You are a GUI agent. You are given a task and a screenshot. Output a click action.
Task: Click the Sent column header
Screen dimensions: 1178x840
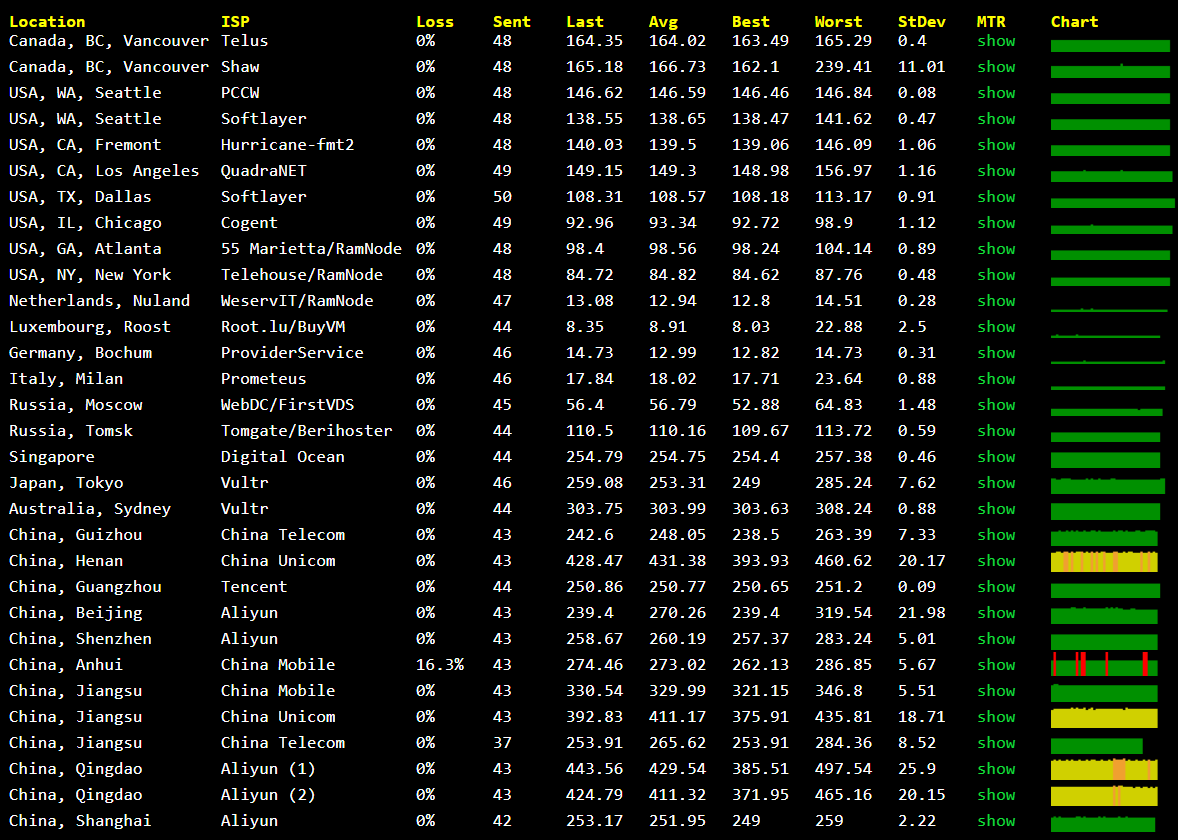[512, 22]
